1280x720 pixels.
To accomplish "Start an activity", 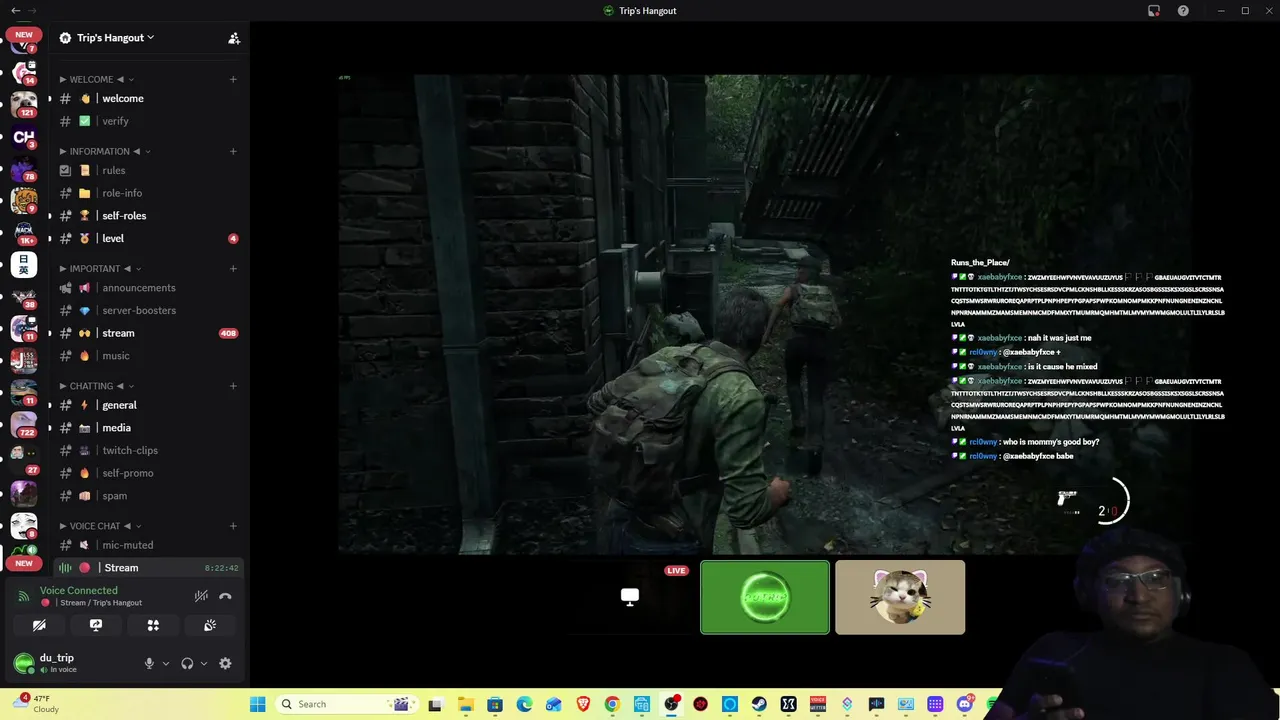I will pos(153,625).
